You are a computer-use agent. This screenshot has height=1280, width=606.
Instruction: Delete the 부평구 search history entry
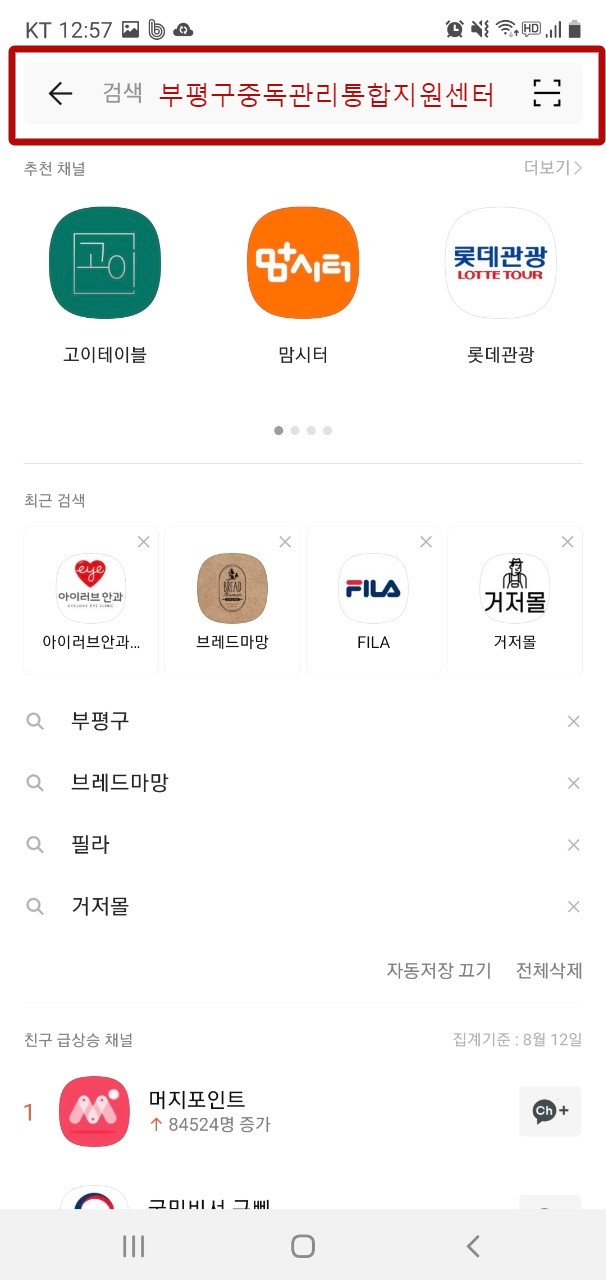pos(574,721)
